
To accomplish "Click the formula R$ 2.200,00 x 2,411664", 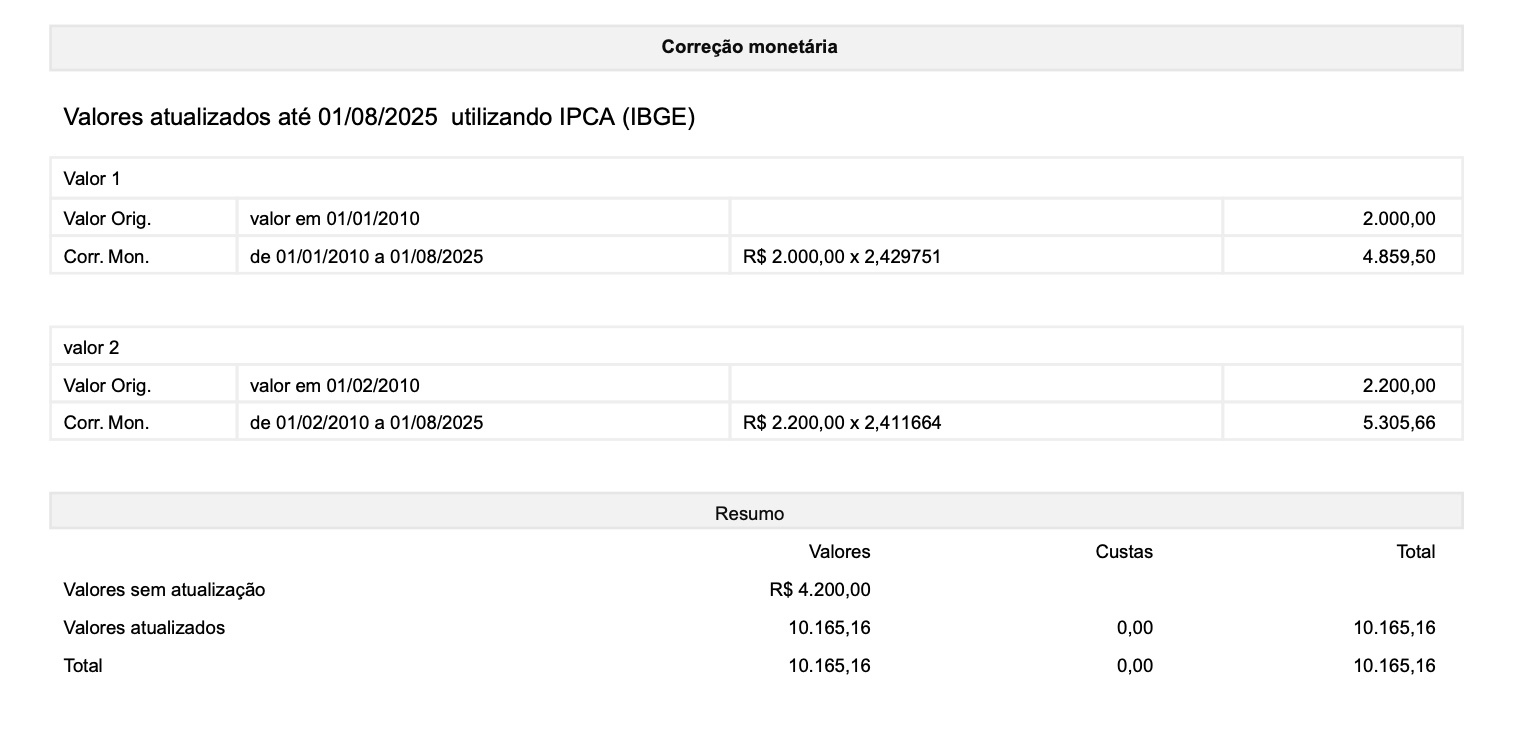I will pos(841,422).
